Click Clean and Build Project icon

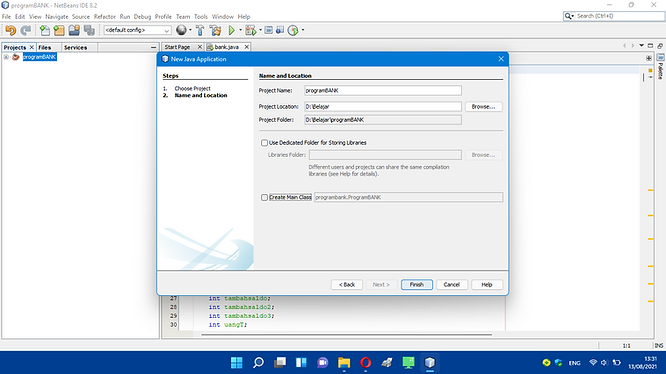[x=215, y=30]
